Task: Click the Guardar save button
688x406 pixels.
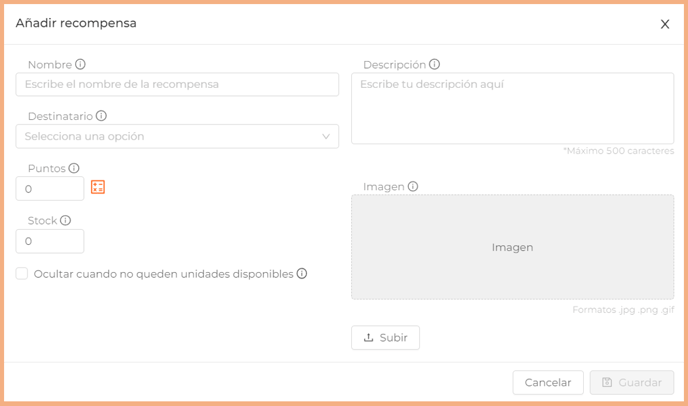Action: pos(632,382)
